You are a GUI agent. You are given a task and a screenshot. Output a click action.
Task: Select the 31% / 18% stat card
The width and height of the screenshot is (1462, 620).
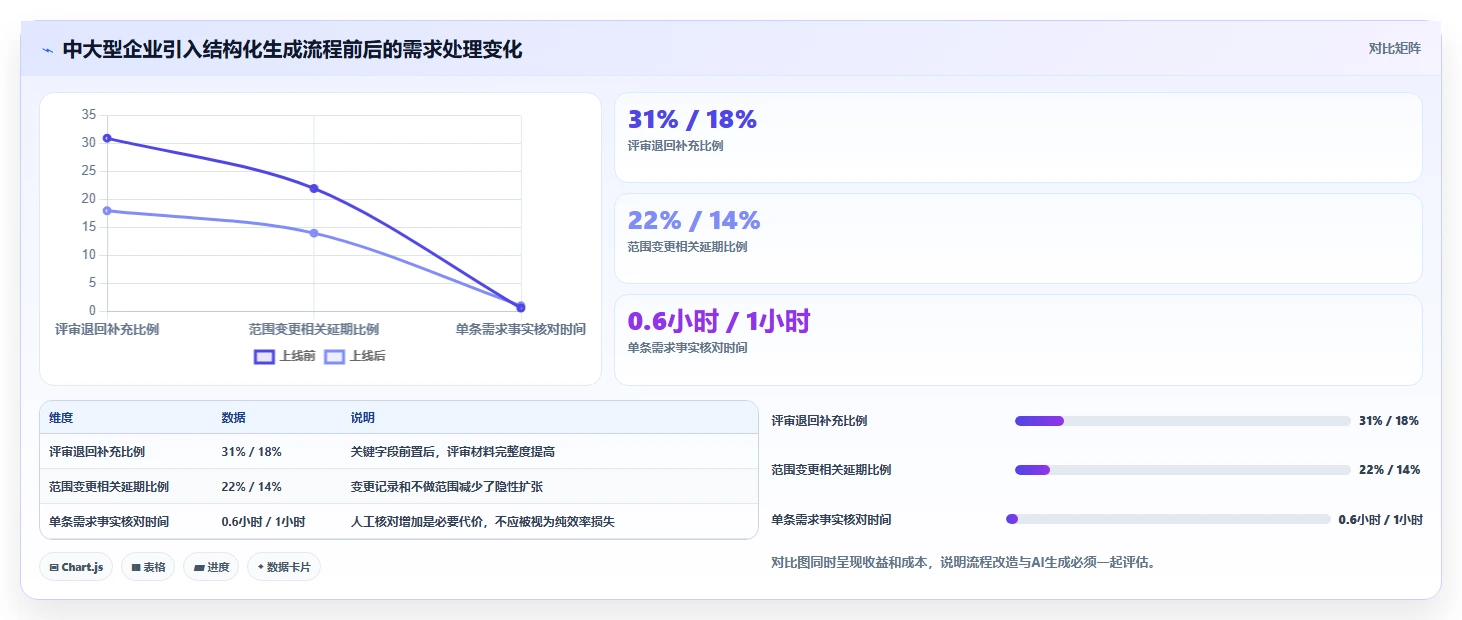pos(1018,138)
